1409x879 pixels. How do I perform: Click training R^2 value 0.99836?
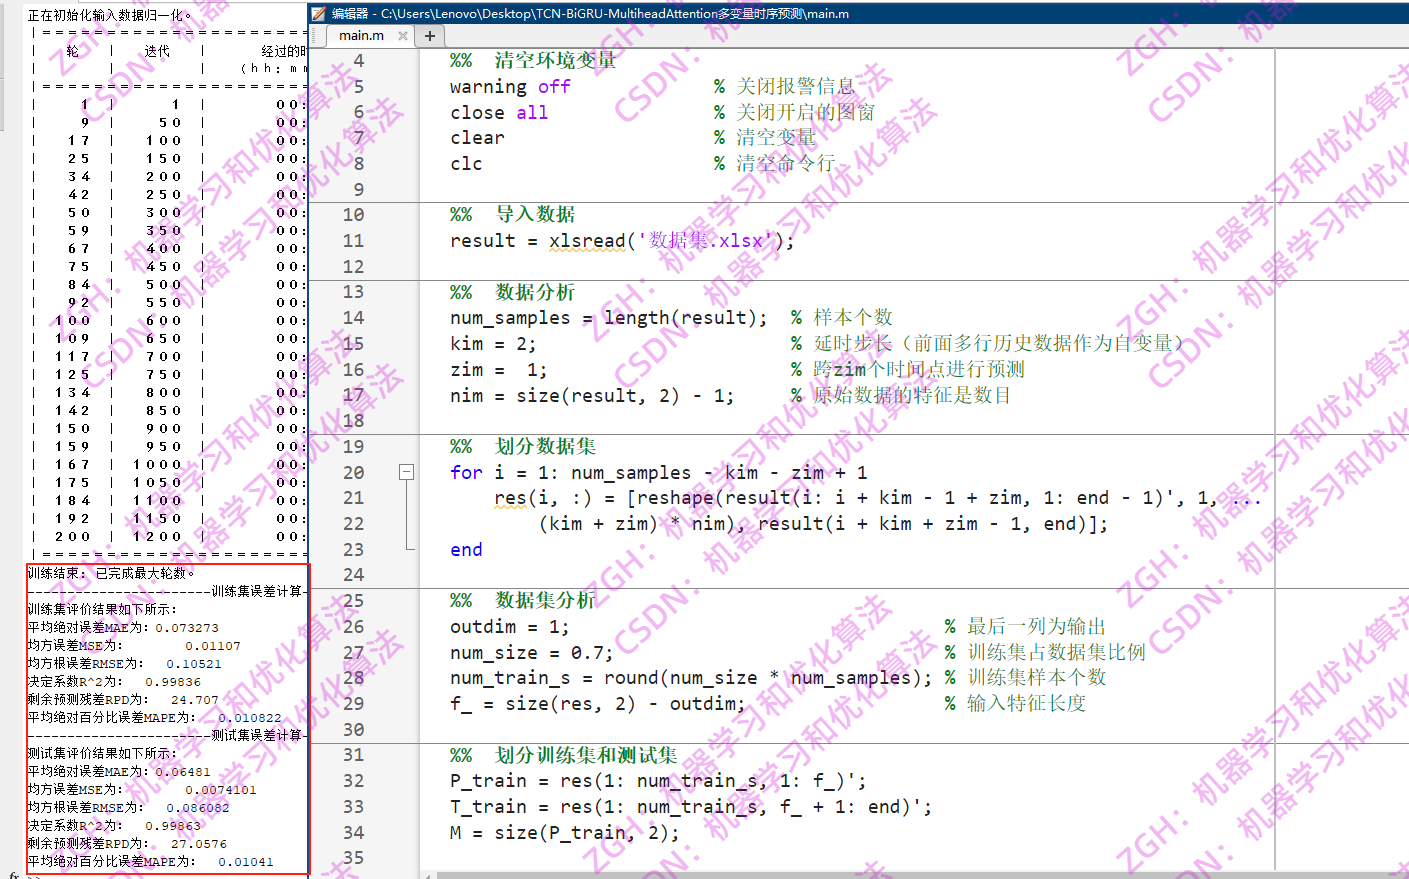tap(173, 682)
